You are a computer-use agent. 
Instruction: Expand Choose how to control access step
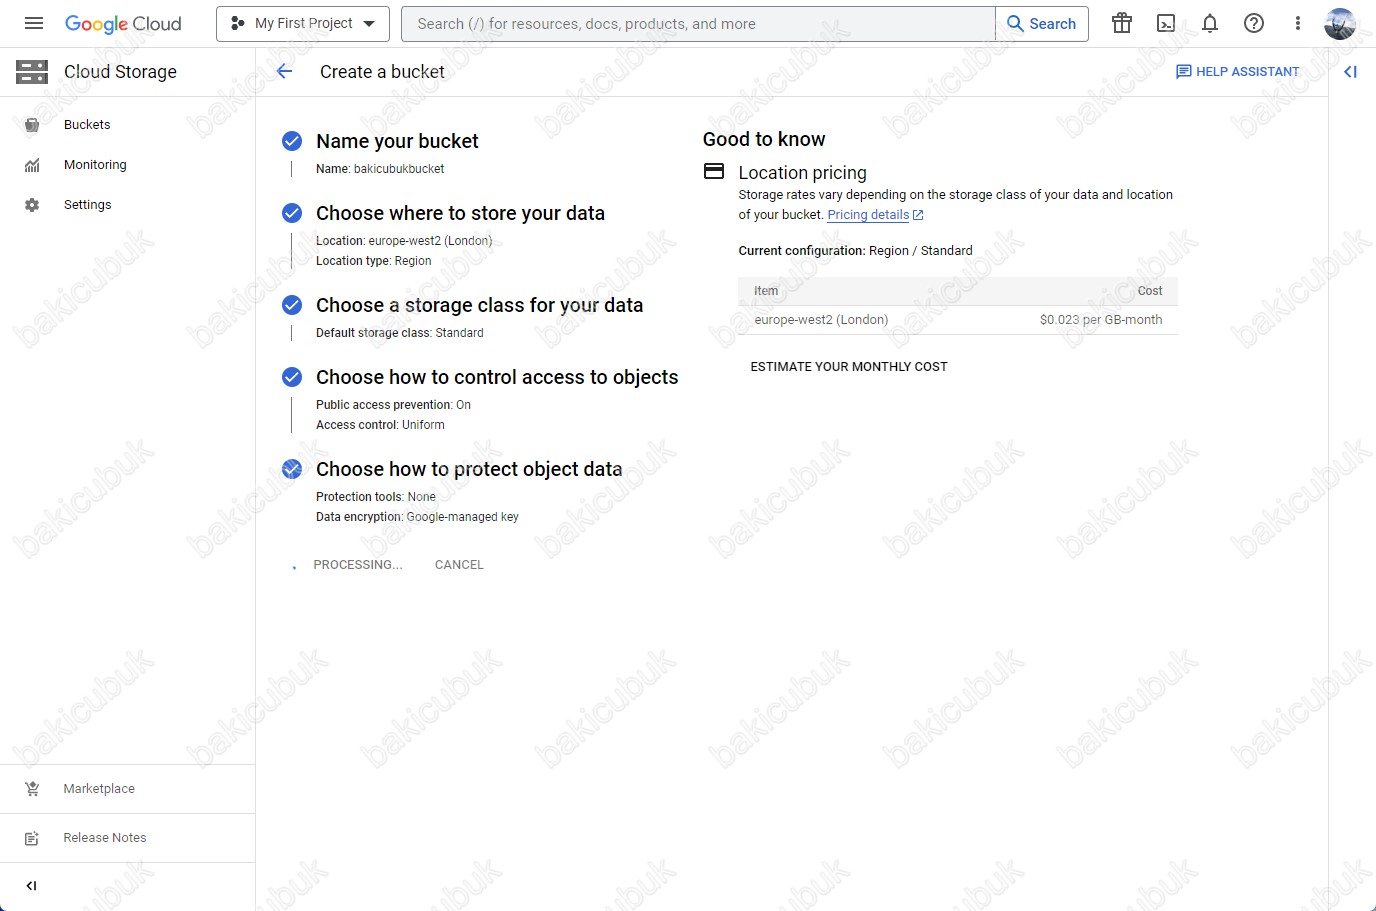pyautogui.click(x=497, y=377)
